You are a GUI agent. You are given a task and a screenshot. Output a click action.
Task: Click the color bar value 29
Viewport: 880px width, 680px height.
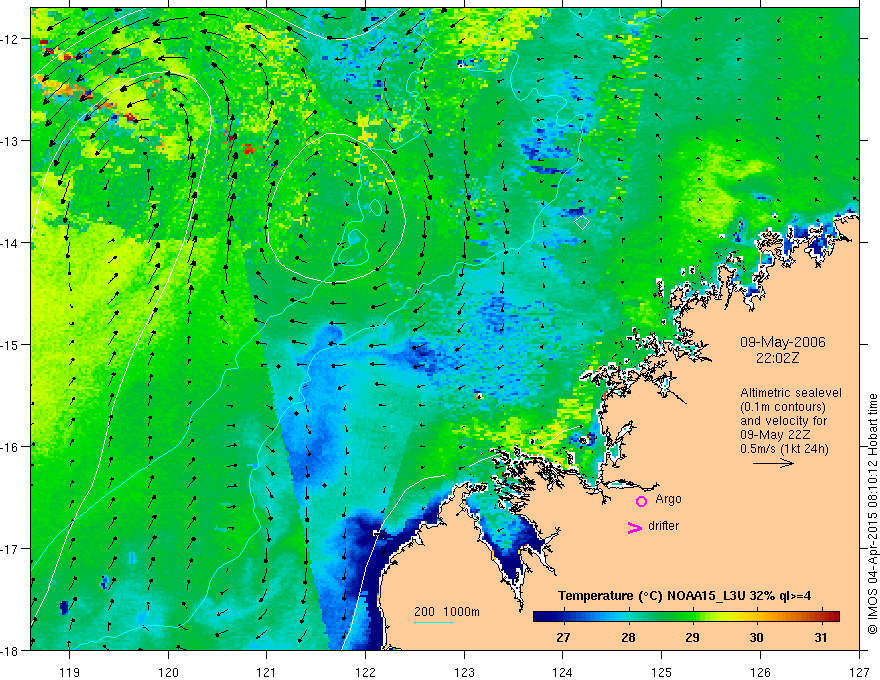pos(692,637)
